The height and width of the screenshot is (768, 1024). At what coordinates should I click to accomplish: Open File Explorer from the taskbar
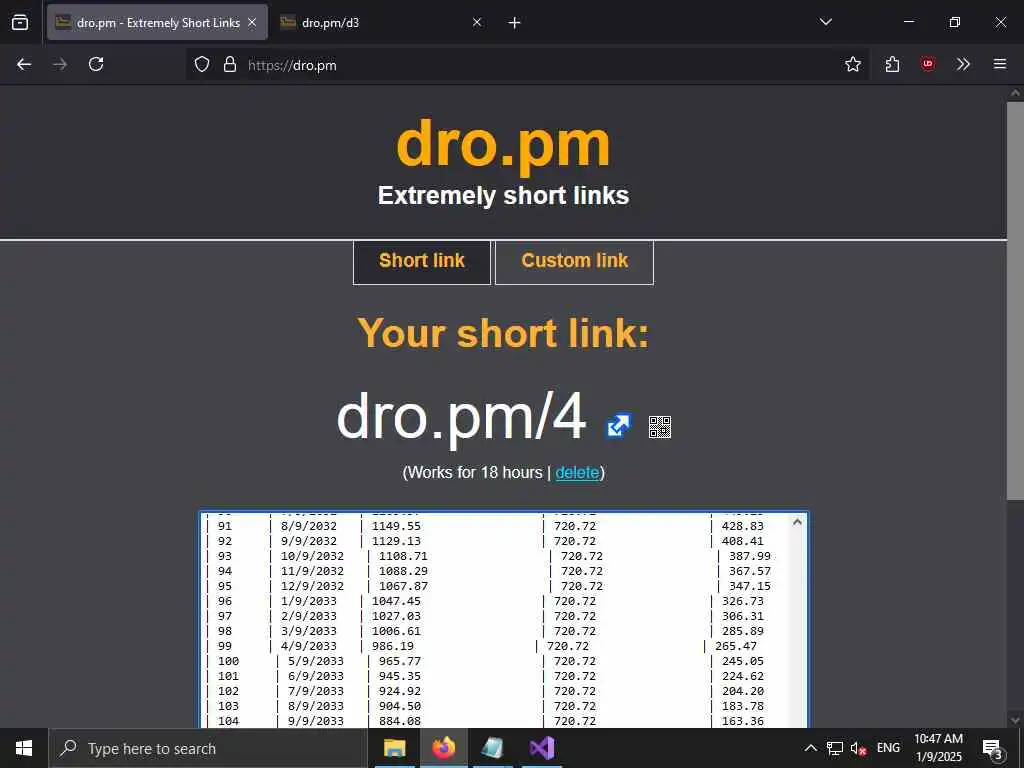coord(394,748)
